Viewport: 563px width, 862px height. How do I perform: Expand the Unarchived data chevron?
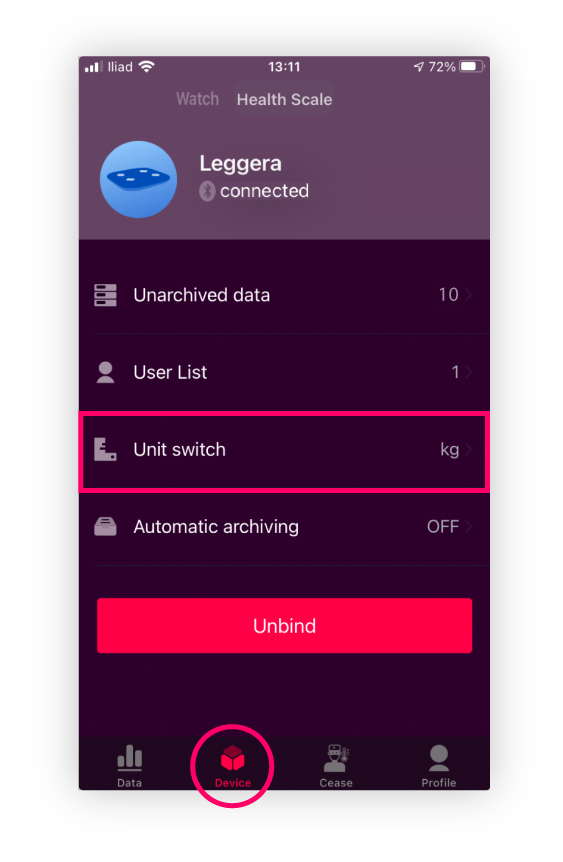tap(469, 295)
